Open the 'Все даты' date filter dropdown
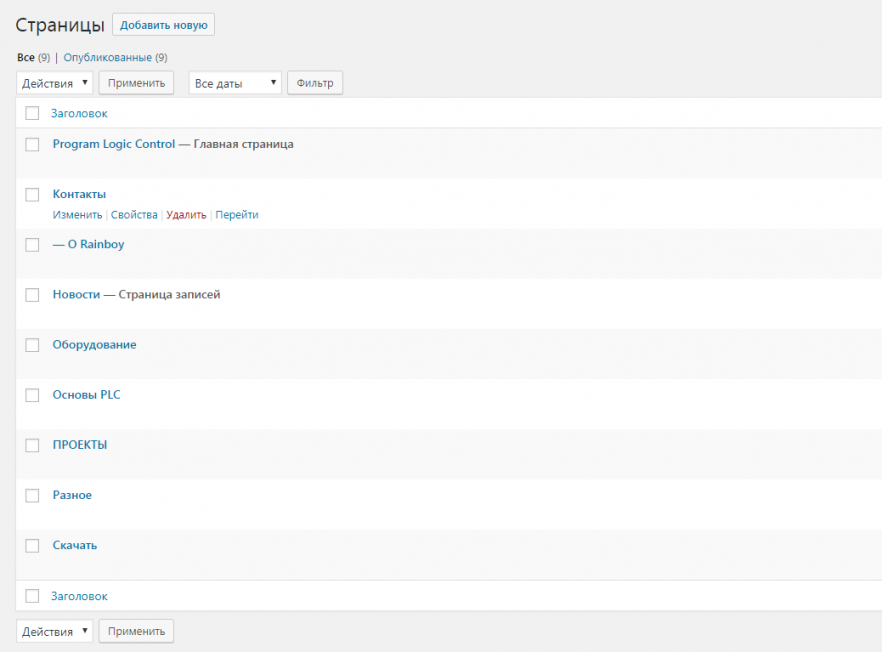This screenshot has width=882, height=652. tap(235, 83)
